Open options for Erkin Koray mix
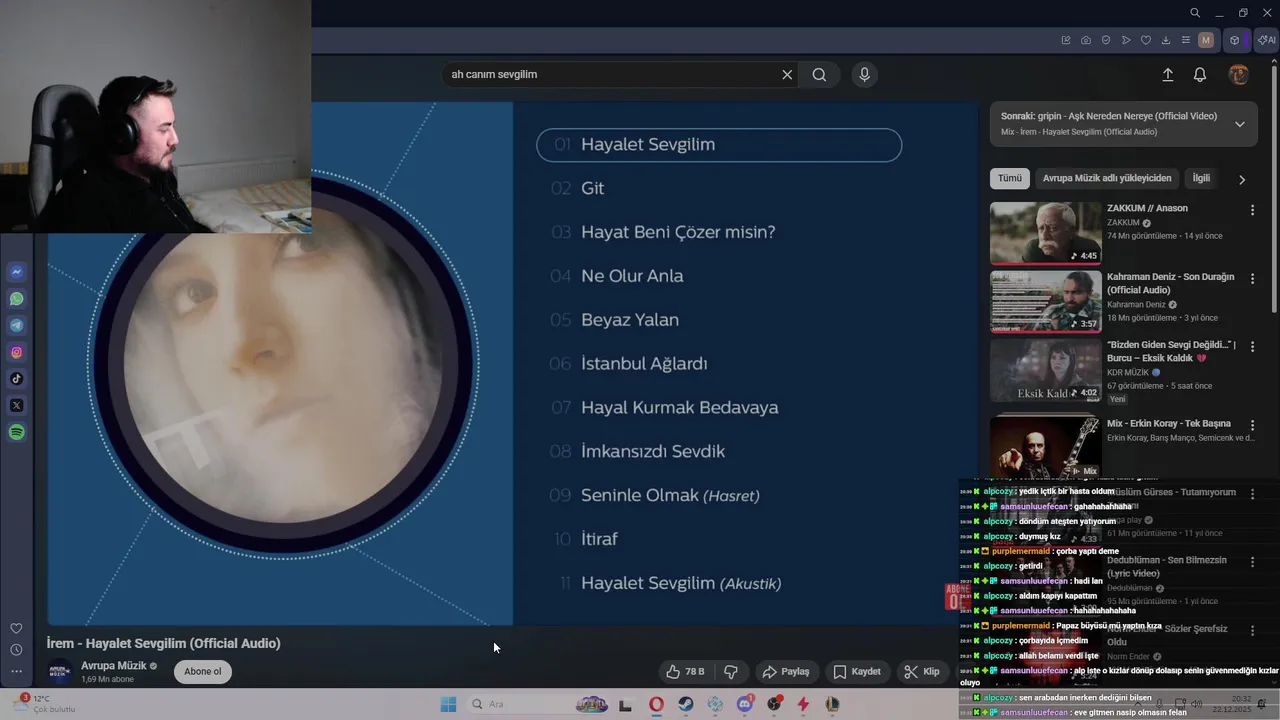Image resolution: width=1280 pixels, height=720 pixels. click(1252, 426)
